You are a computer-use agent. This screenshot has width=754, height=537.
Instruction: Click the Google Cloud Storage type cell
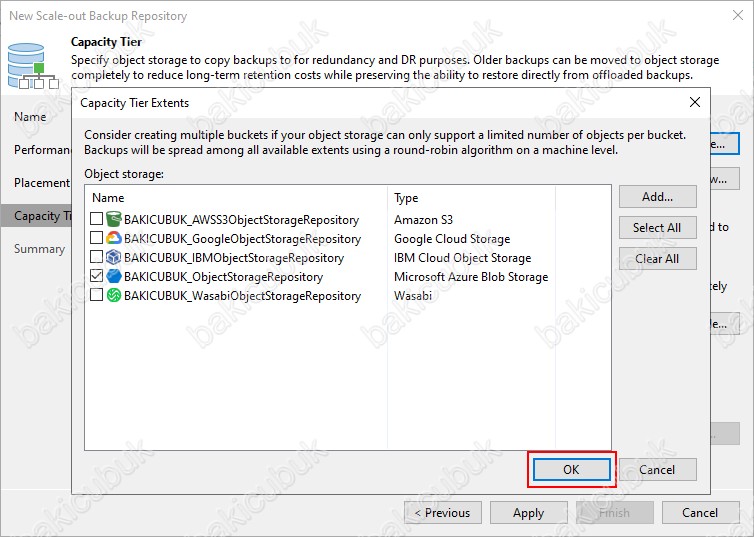[x=452, y=239]
